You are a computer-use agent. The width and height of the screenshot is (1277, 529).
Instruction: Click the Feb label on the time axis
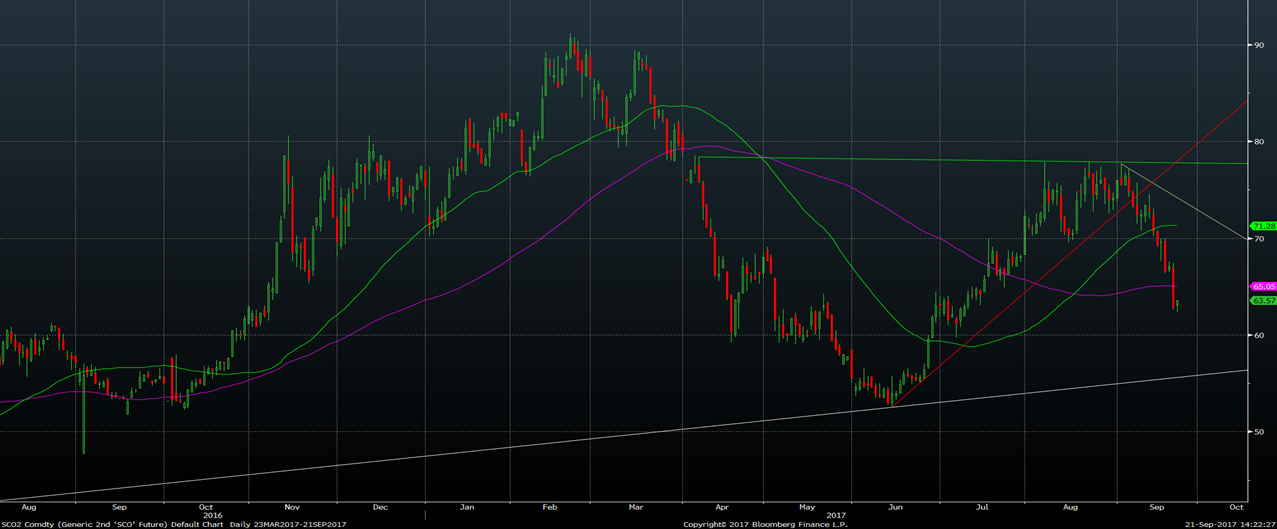pyautogui.click(x=549, y=508)
